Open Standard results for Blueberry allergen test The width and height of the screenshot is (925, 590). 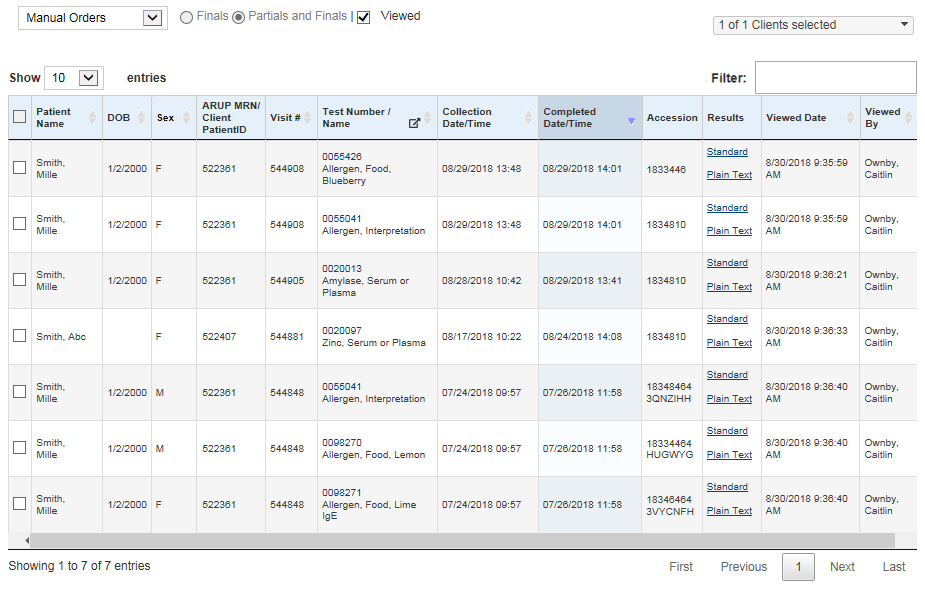(727, 152)
